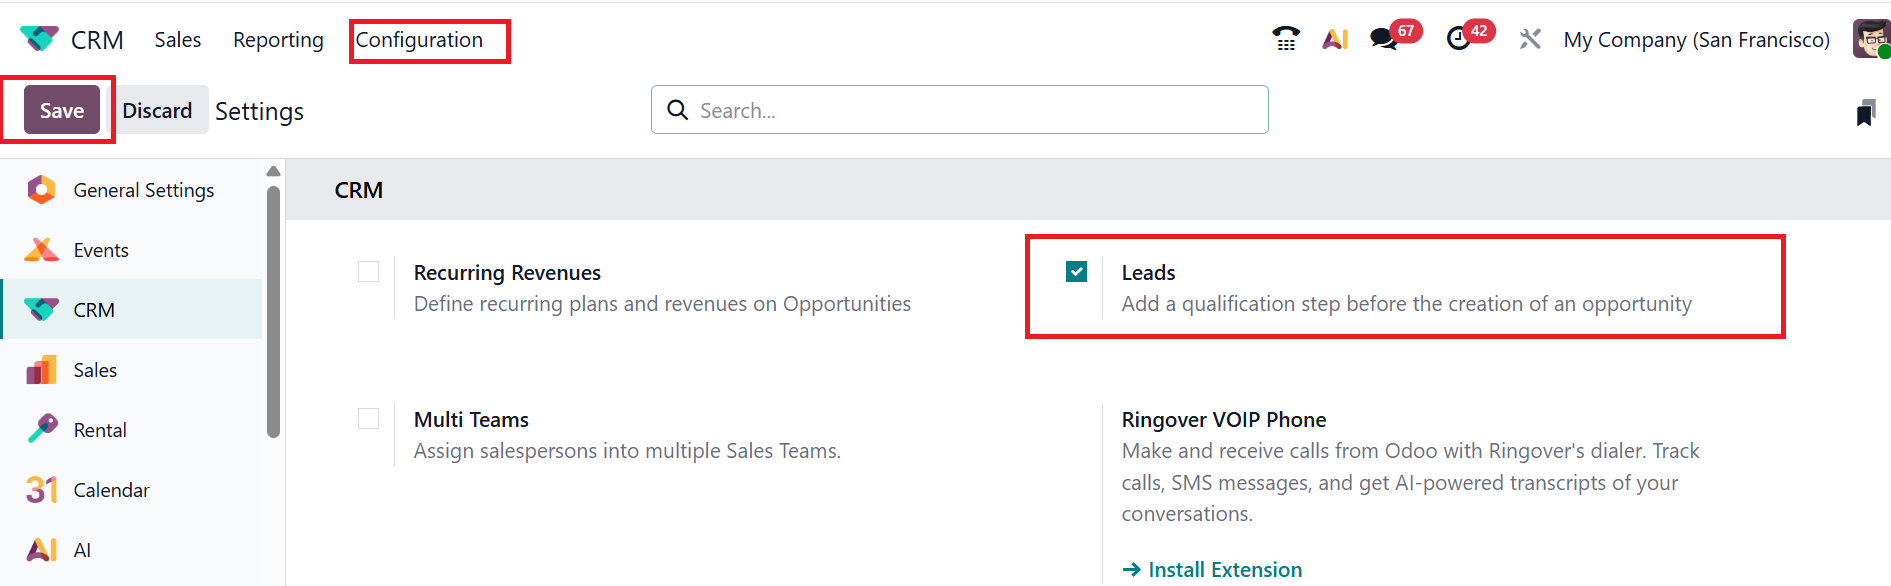This screenshot has height=586, width=1891.
Task: Click the Discard button
Action: pyautogui.click(x=157, y=110)
